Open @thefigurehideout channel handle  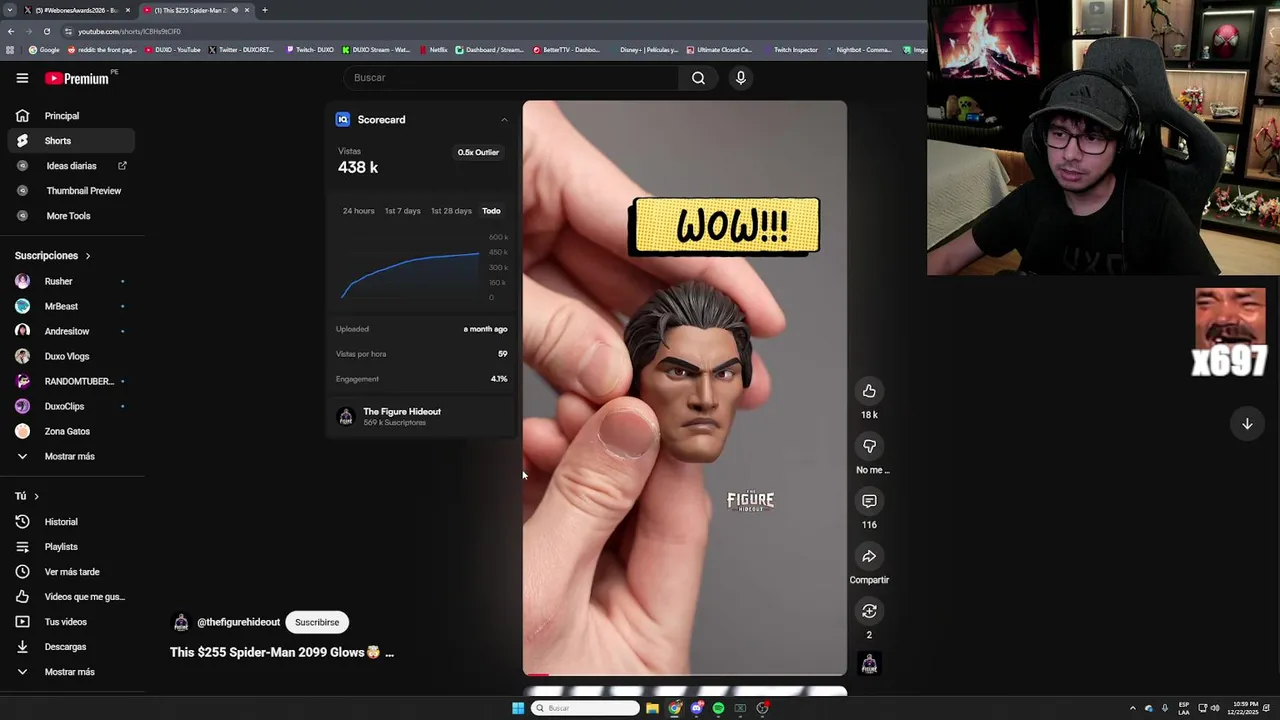238,622
